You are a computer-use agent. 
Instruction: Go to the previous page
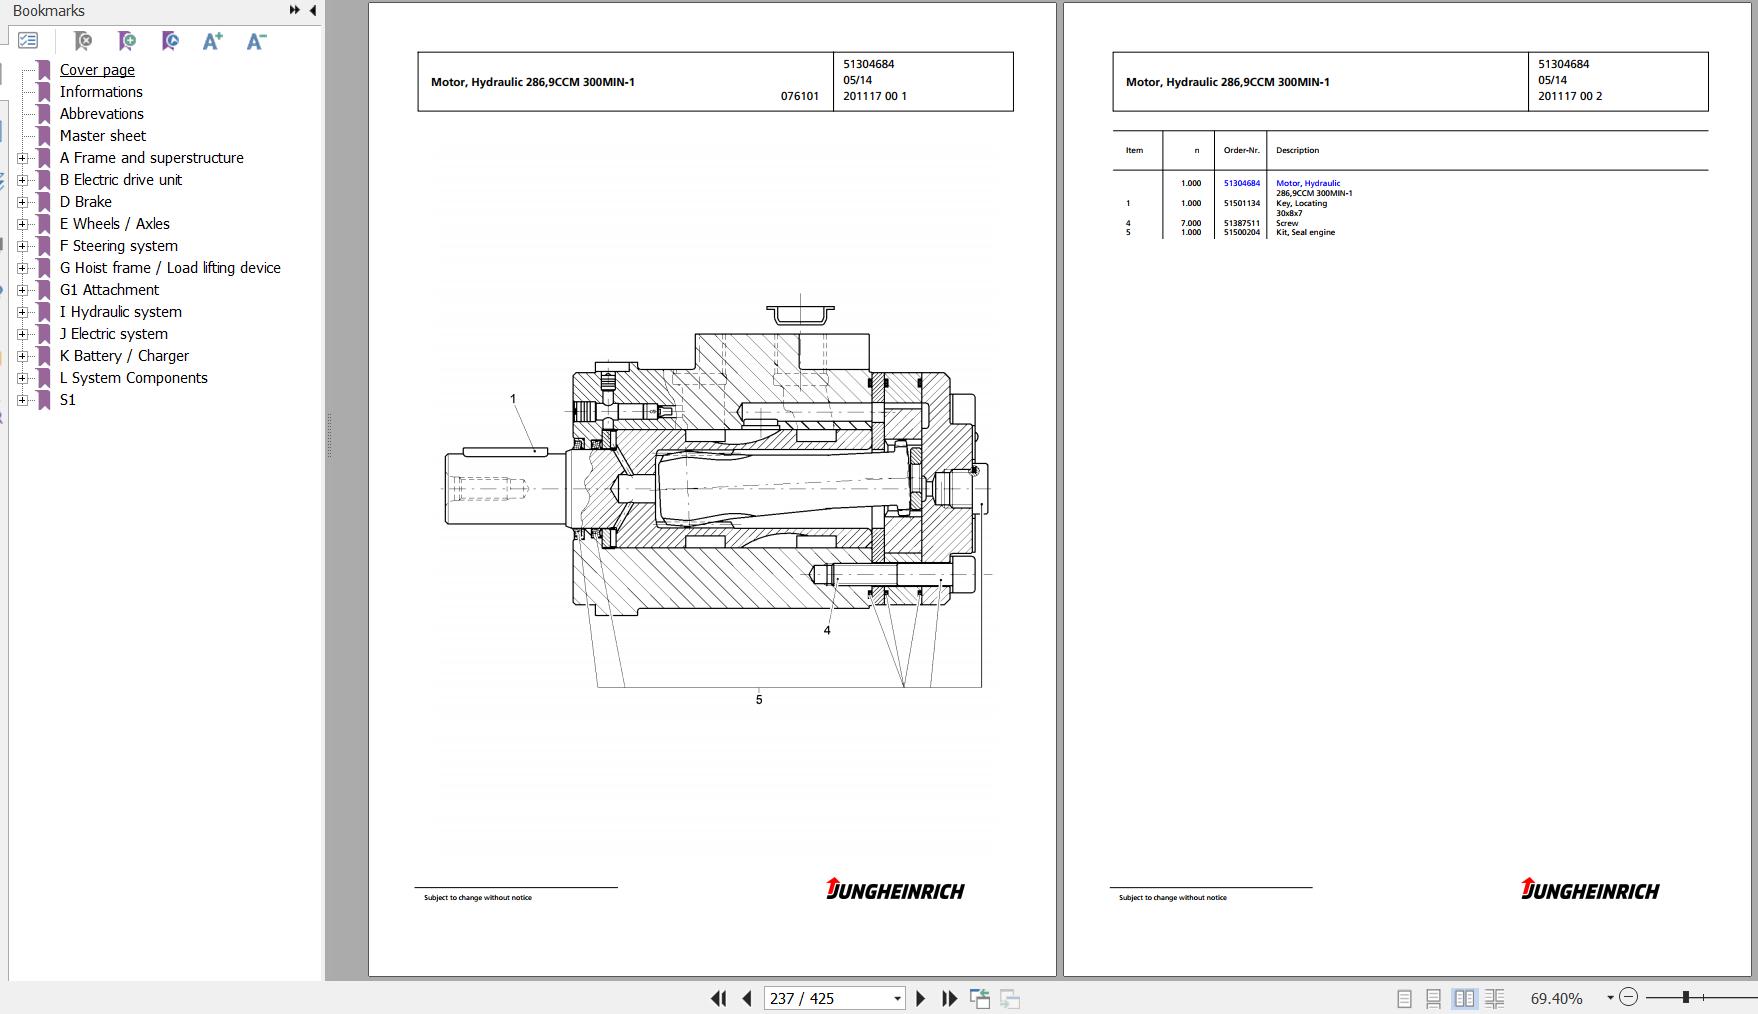pos(747,998)
